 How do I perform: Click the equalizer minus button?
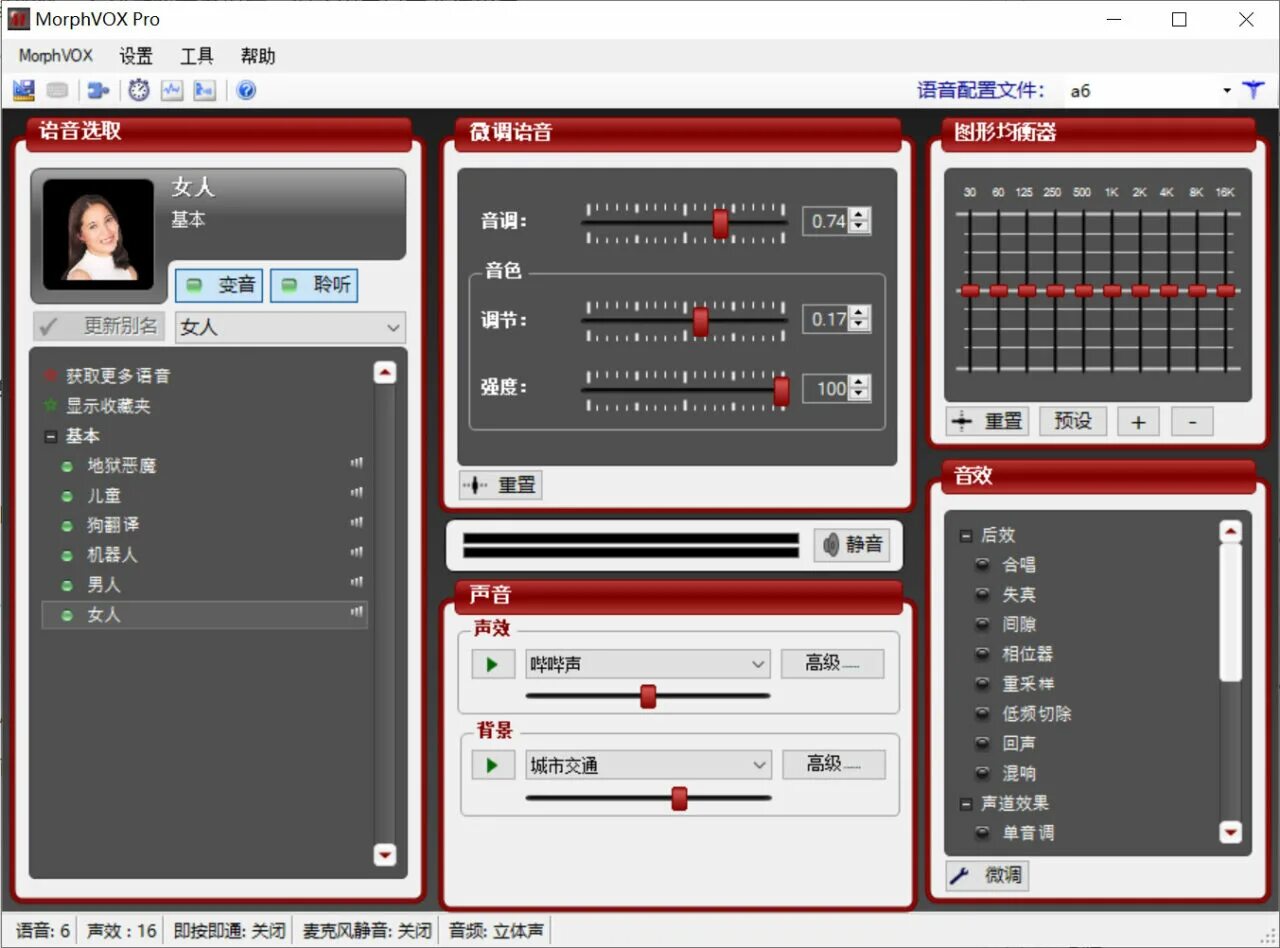pyautogui.click(x=1192, y=422)
